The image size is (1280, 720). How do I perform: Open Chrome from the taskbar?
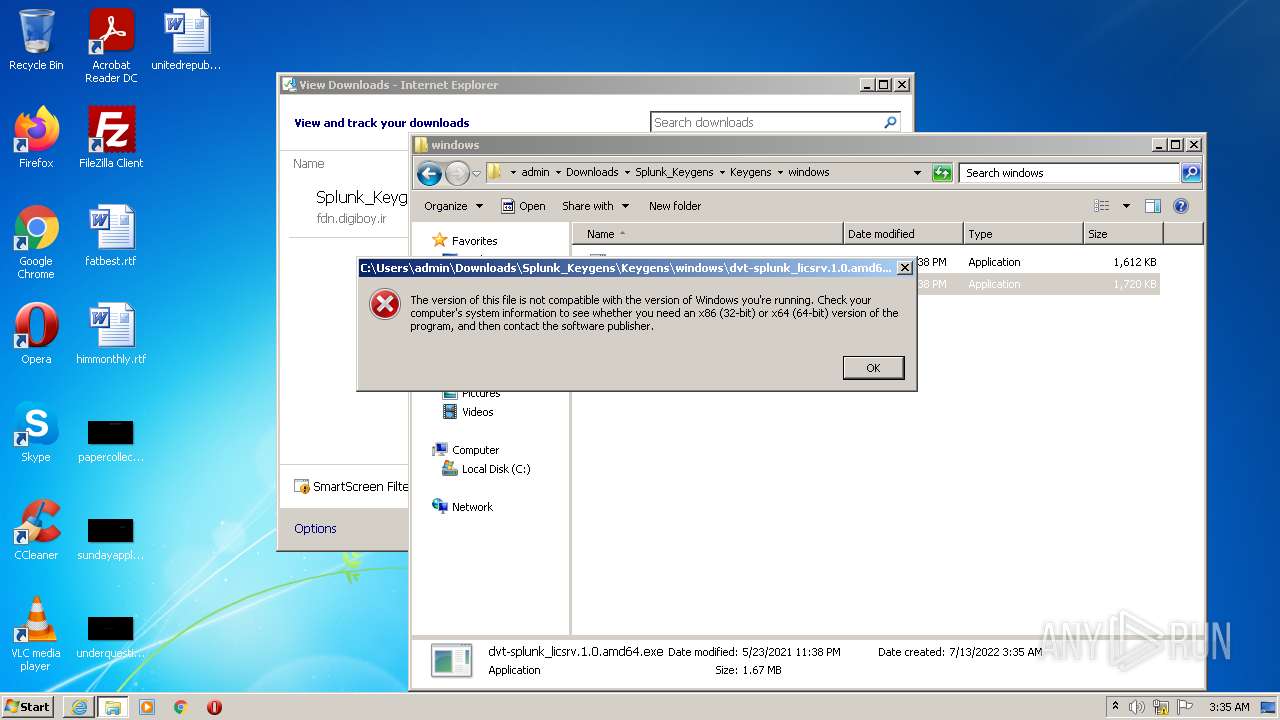[181, 707]
